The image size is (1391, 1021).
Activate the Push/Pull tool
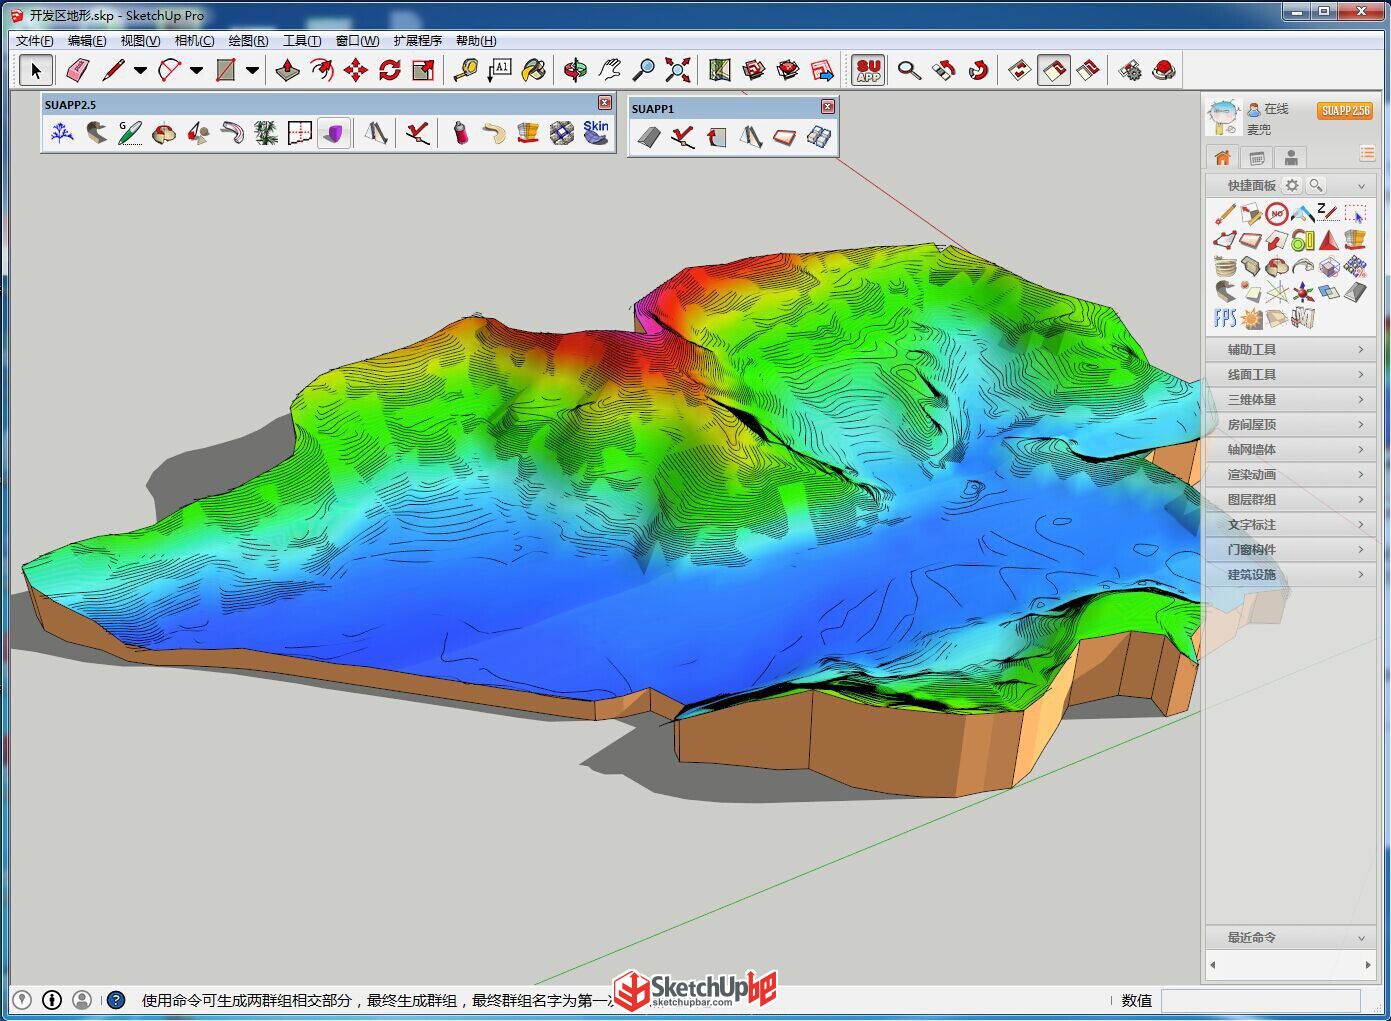[x=287, y=70]
